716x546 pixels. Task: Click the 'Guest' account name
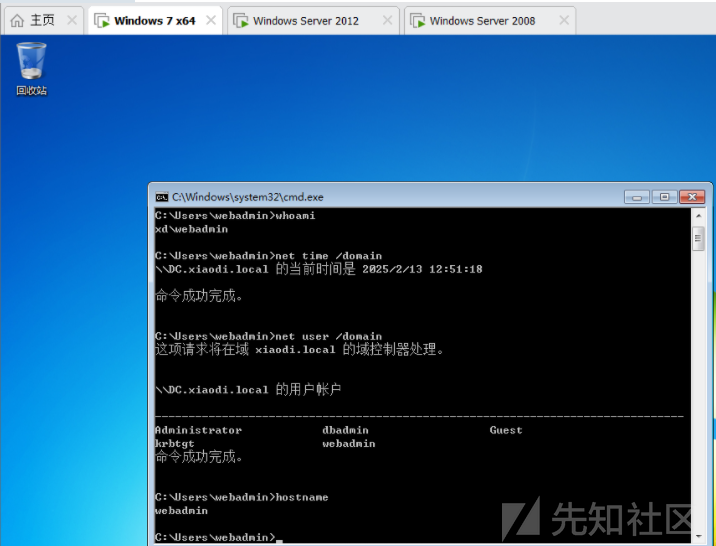coord(506,430)
